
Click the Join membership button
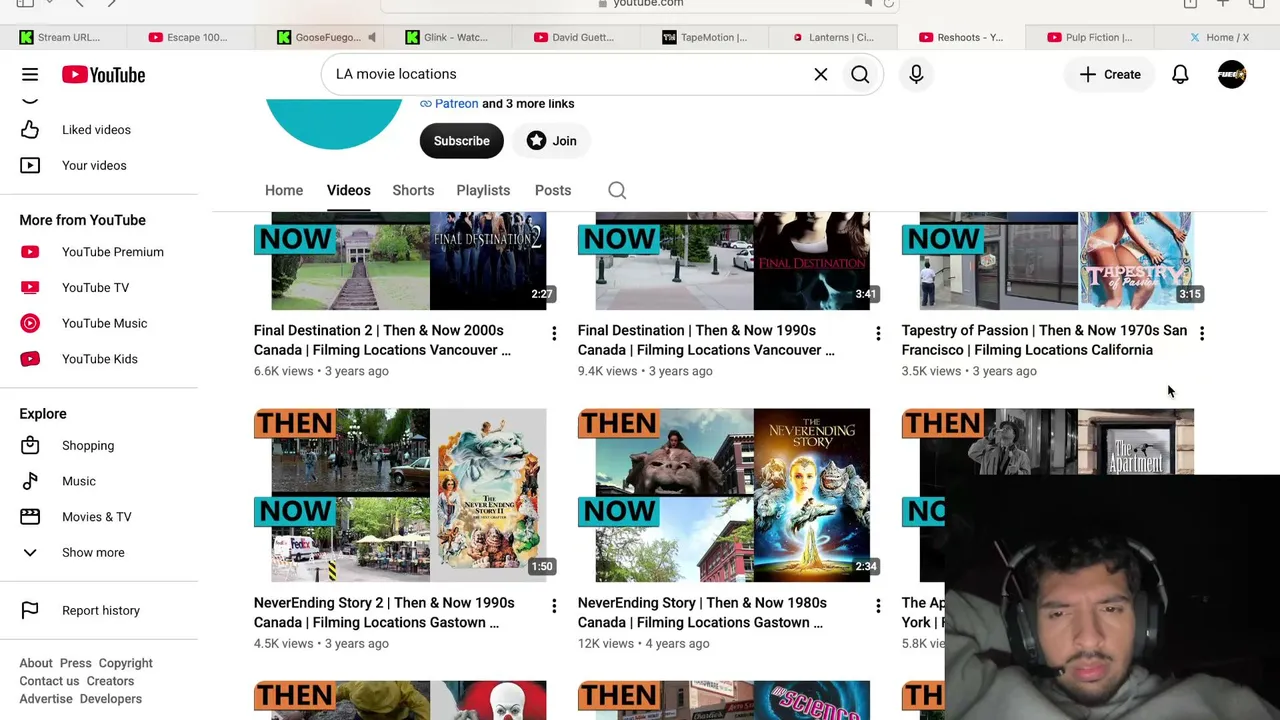pos(552,141)
